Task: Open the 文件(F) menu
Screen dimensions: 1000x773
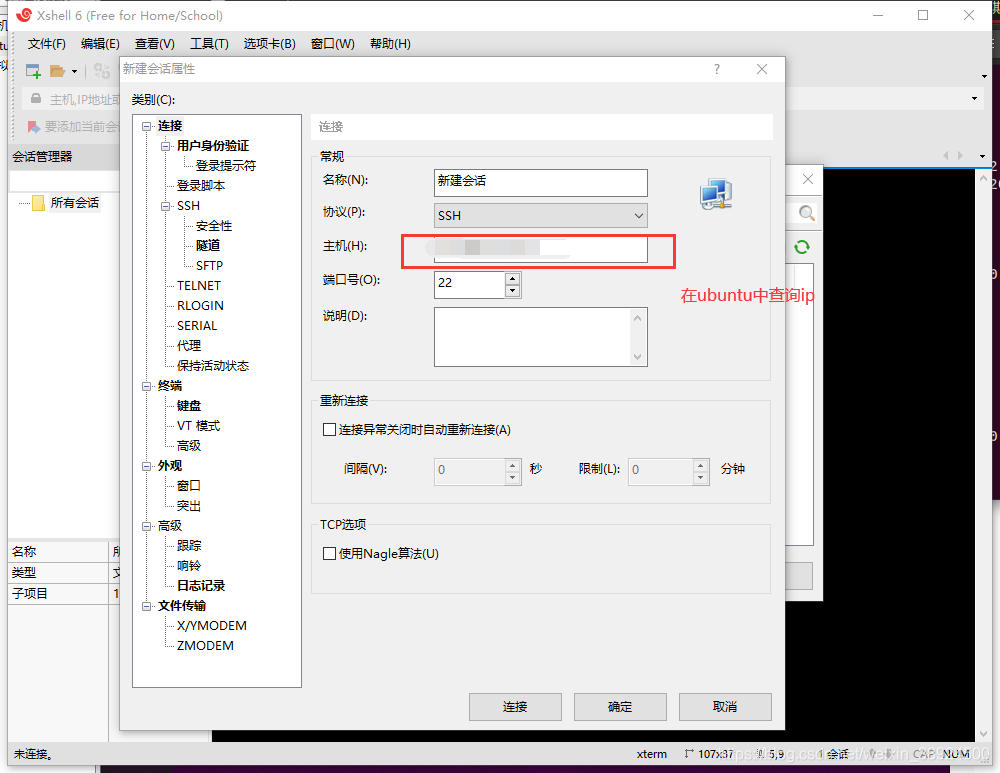Action: click(47, 43)
